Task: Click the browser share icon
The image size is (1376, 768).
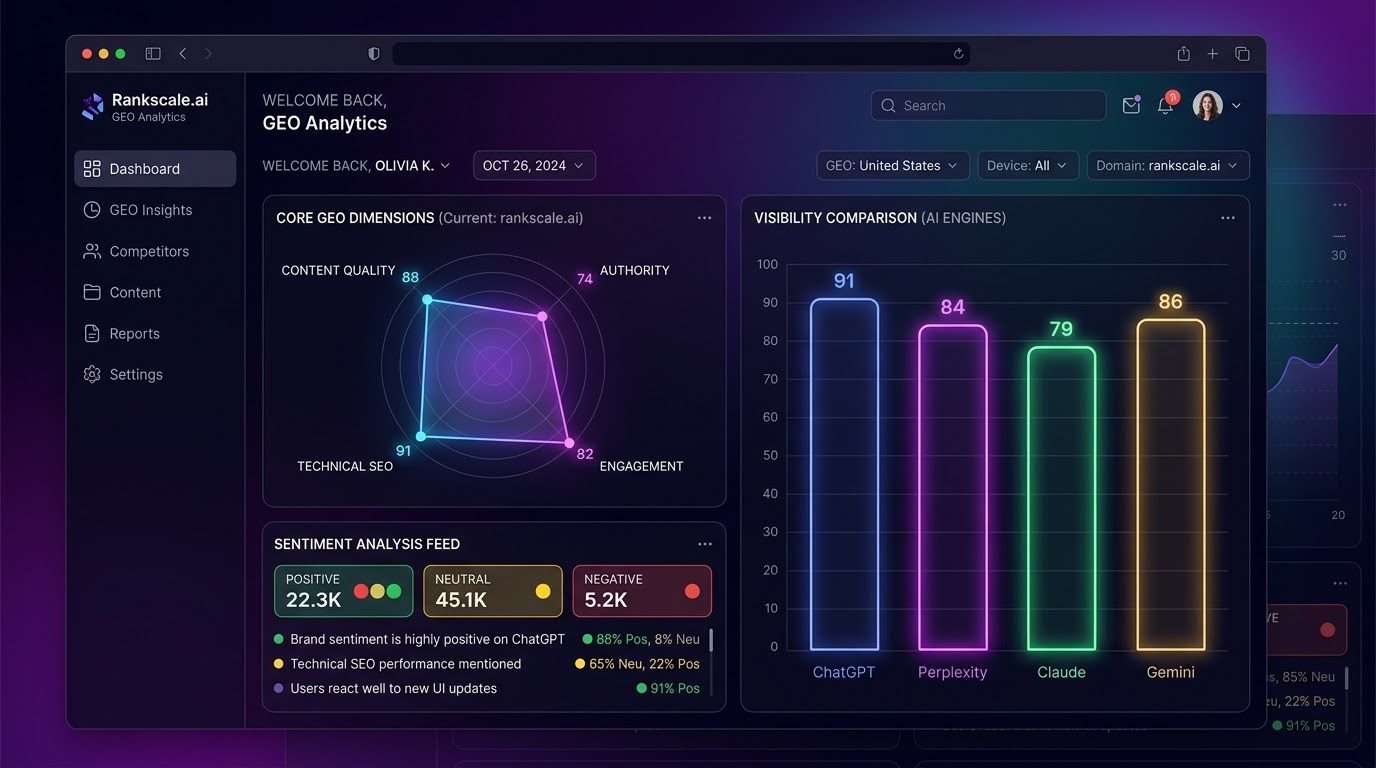Action: [1183, 54]
